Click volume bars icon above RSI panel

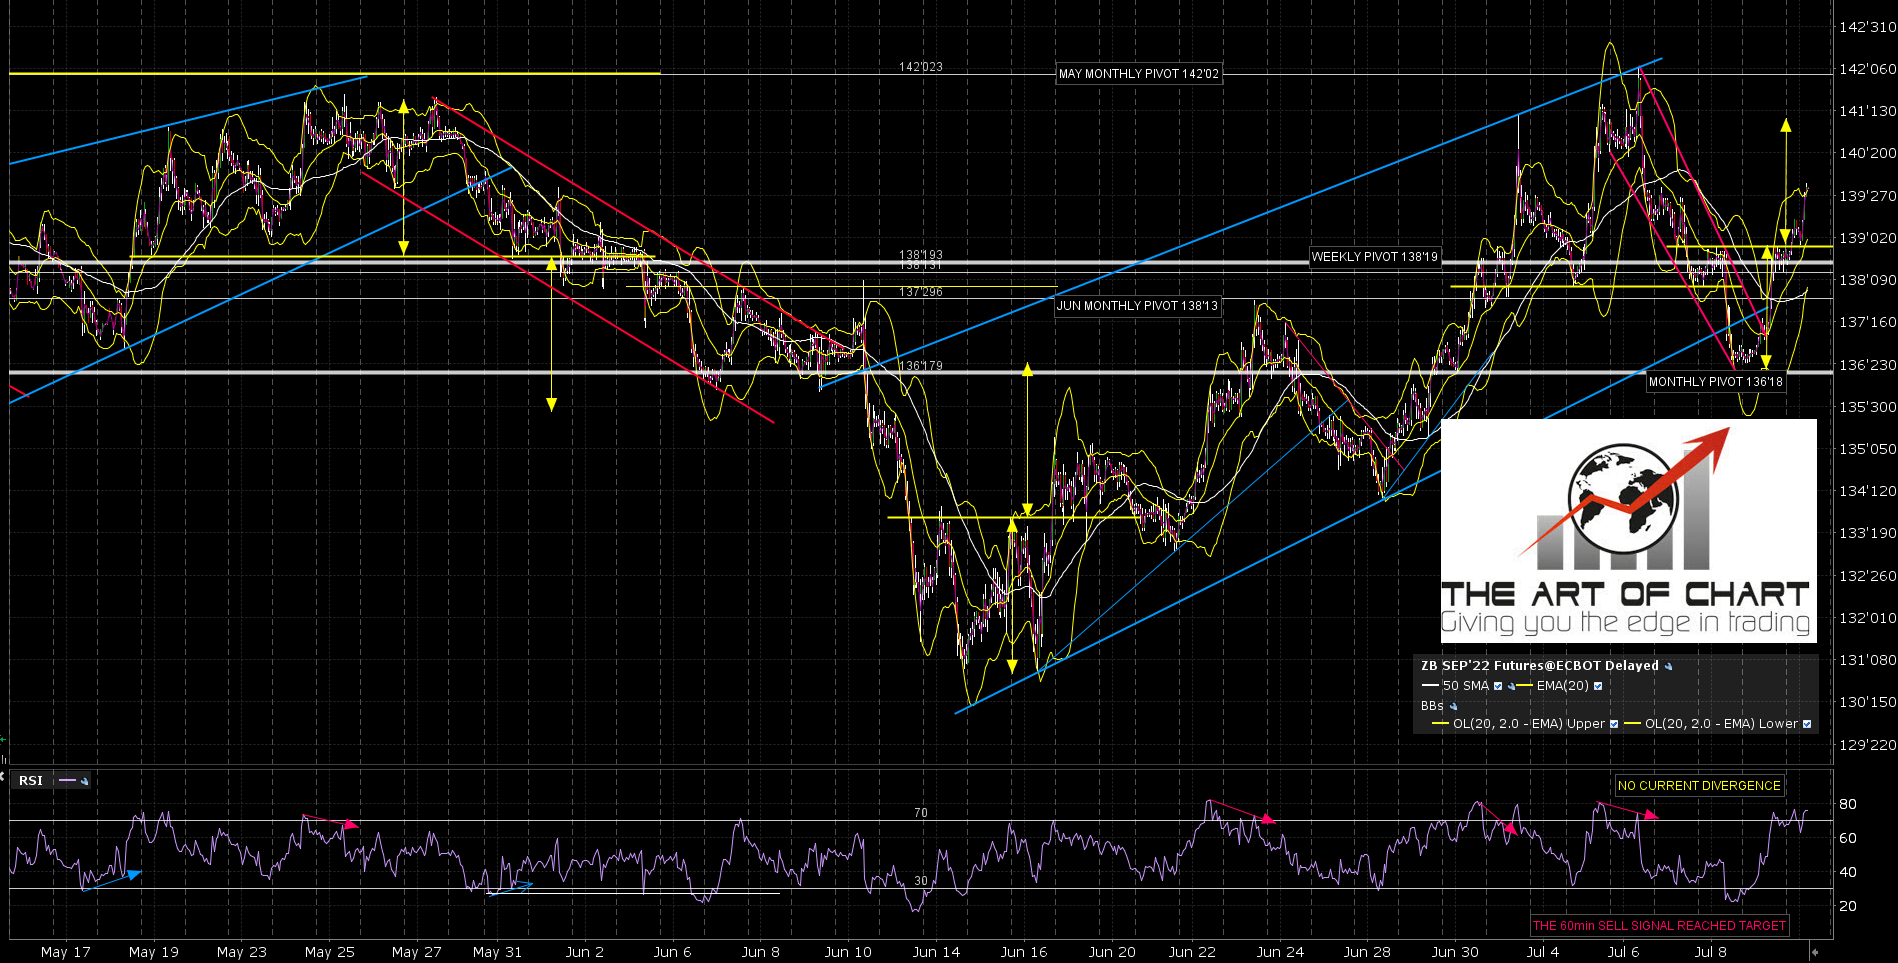(x=4, y=760)
